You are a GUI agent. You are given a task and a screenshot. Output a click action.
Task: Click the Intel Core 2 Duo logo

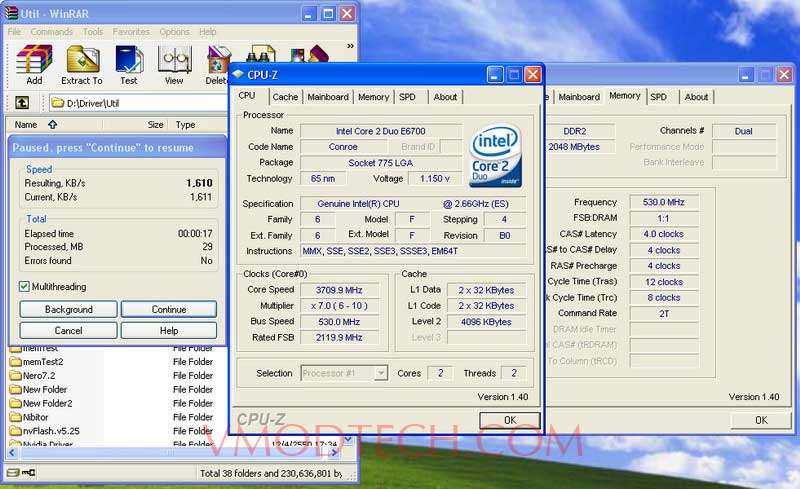495,155
